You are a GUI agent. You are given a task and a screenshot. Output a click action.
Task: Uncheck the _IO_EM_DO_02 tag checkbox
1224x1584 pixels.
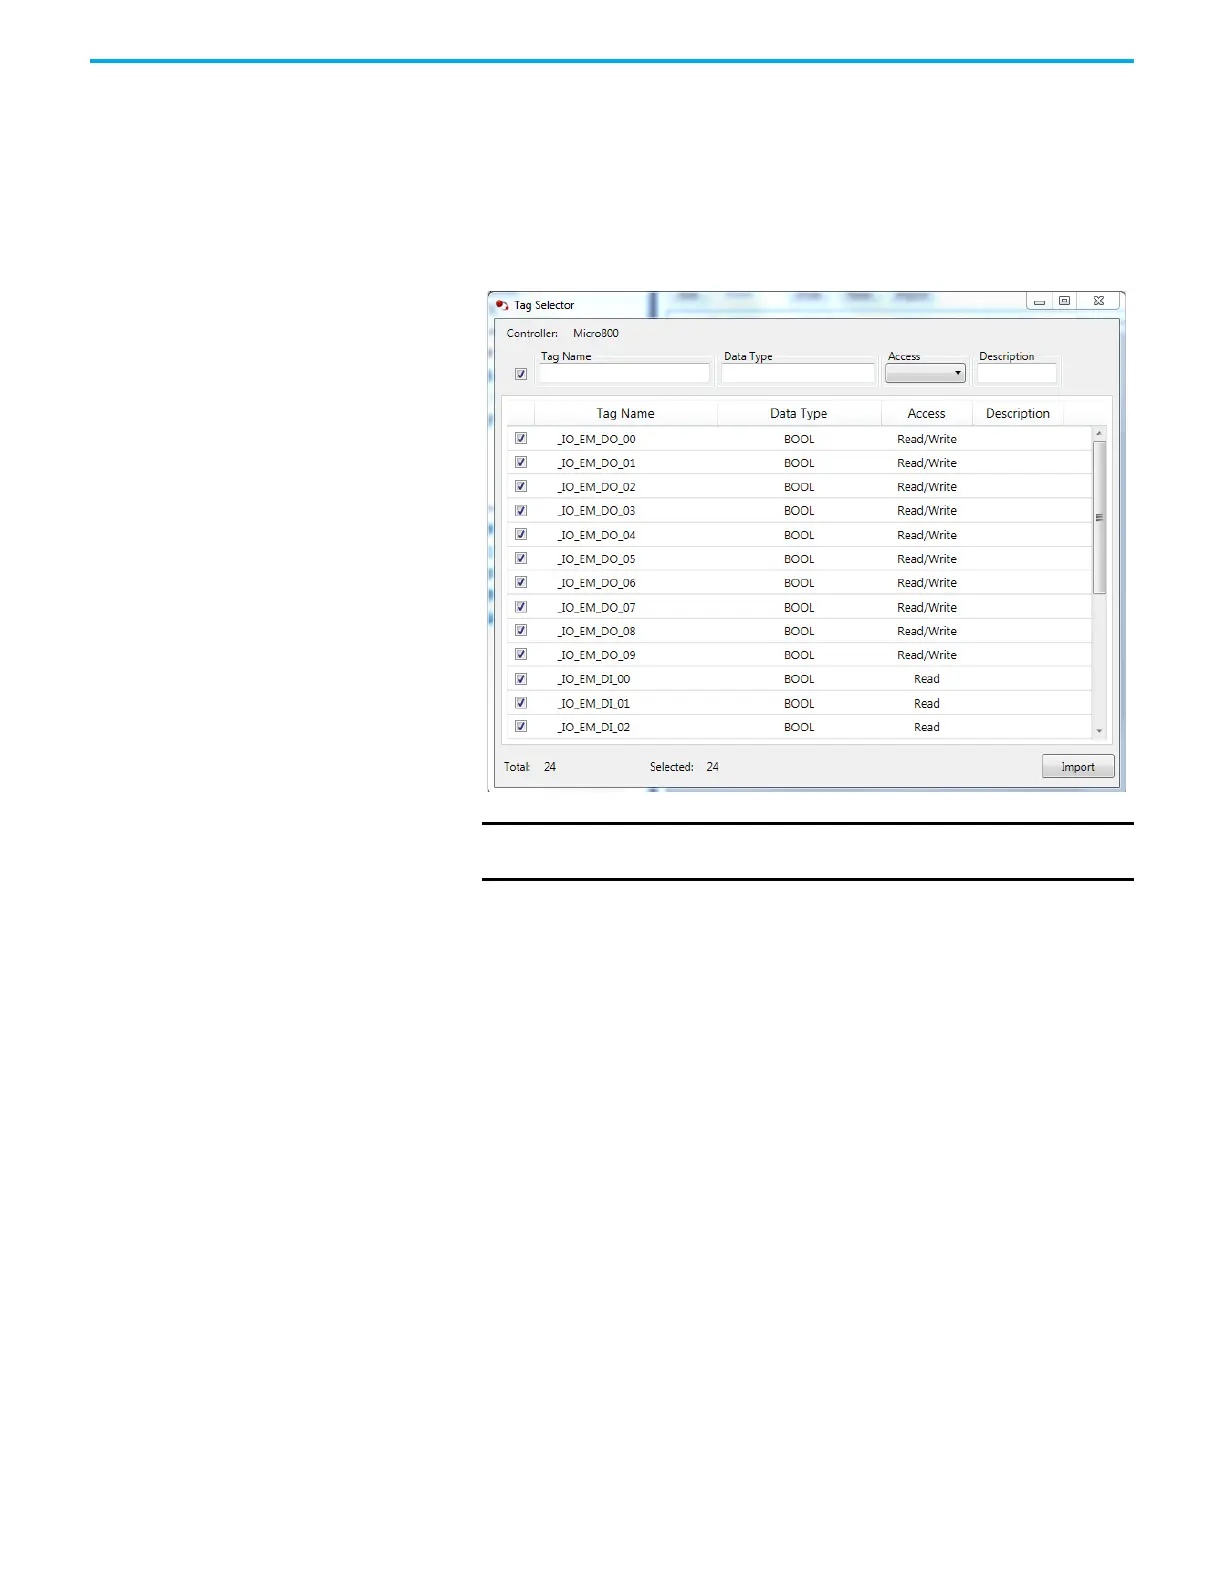(x=521, y=486)
